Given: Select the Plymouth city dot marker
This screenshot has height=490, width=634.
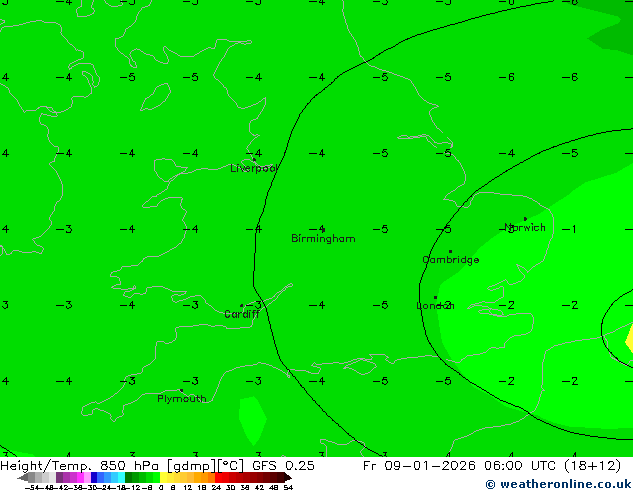Looking at the screenshot, I should (x=181, y=391).
